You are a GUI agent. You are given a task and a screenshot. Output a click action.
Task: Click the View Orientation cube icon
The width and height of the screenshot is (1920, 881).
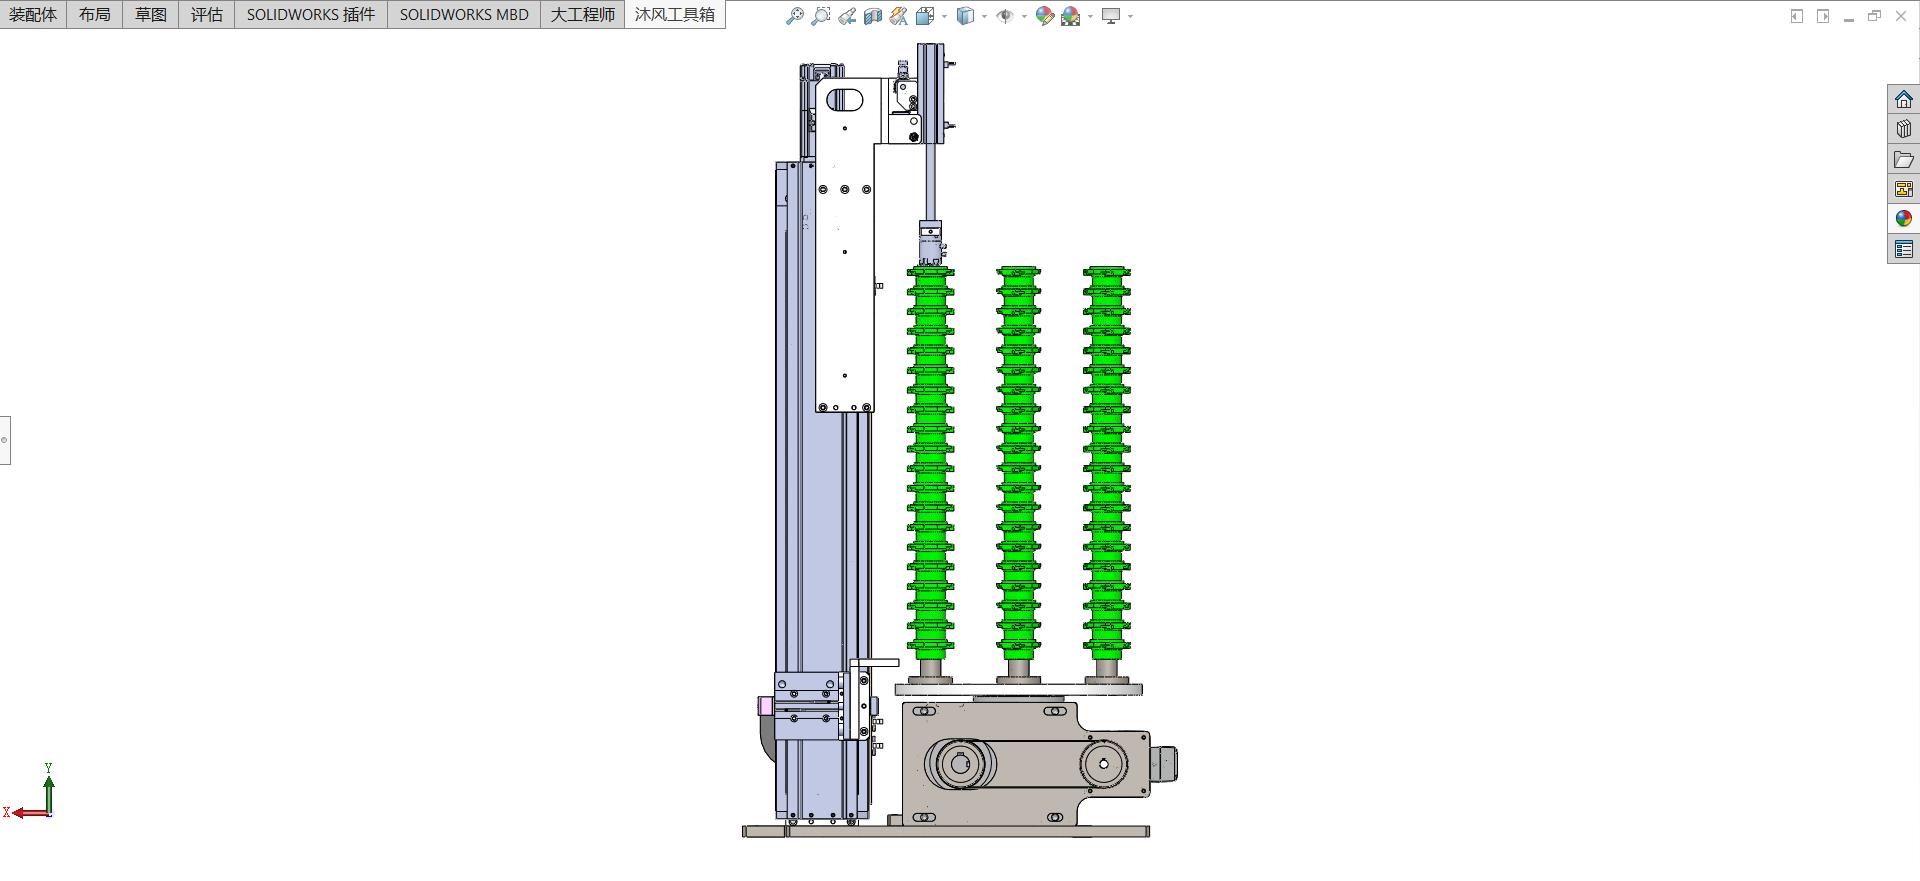[925, 16]
